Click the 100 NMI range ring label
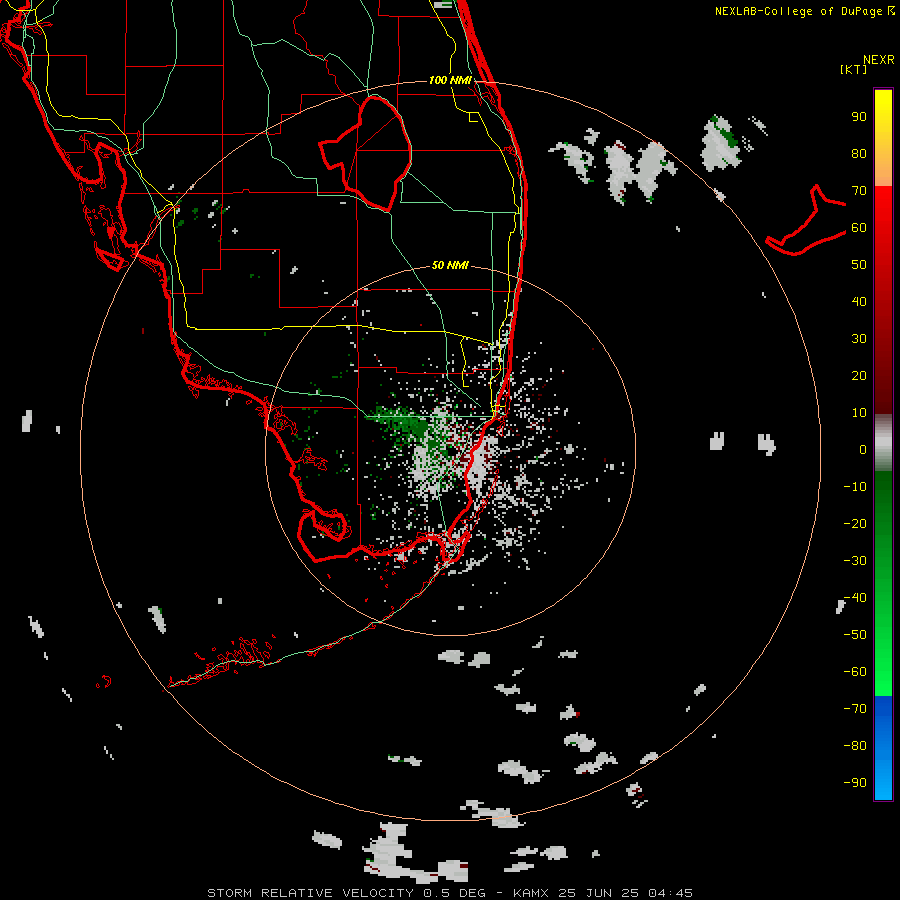 point(450,80)
